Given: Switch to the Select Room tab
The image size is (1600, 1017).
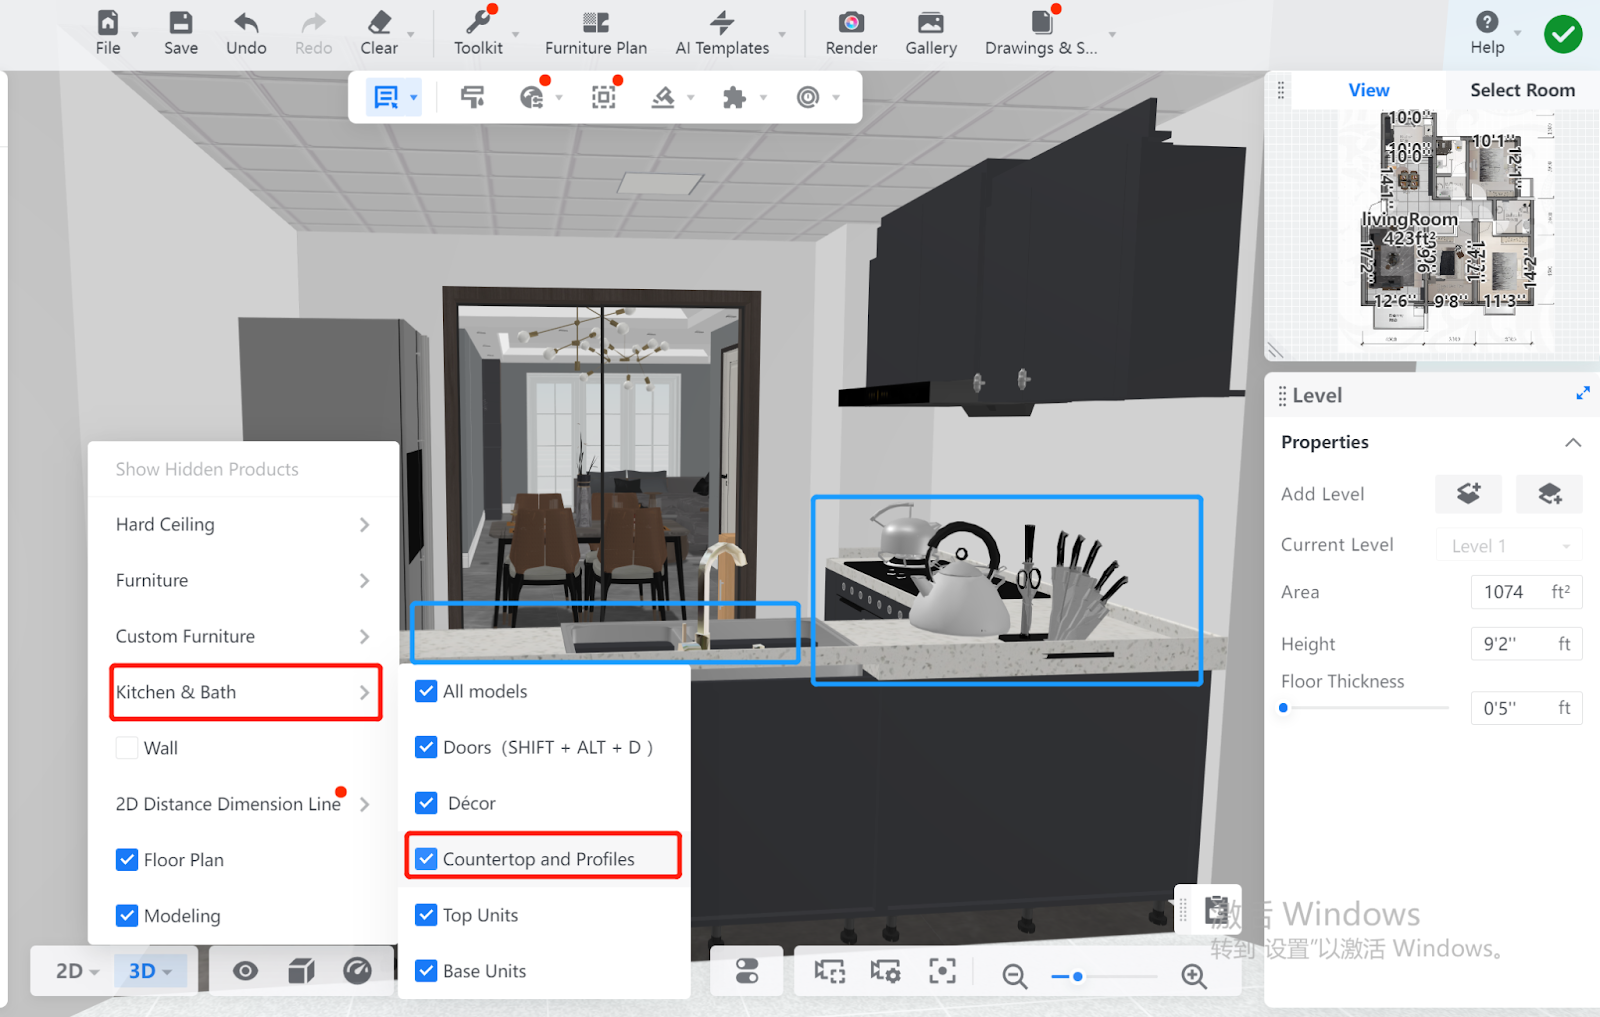Looking at the screenshot, I should click(1522, 90).
